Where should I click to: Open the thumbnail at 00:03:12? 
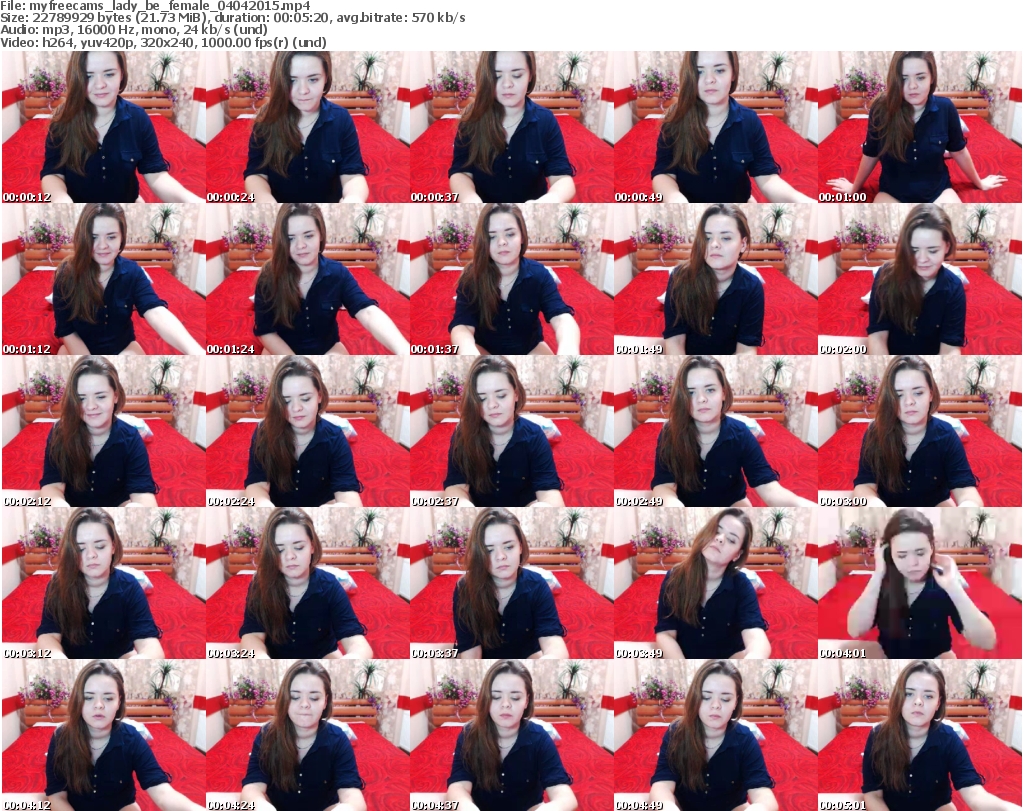(x=104, y=583)
